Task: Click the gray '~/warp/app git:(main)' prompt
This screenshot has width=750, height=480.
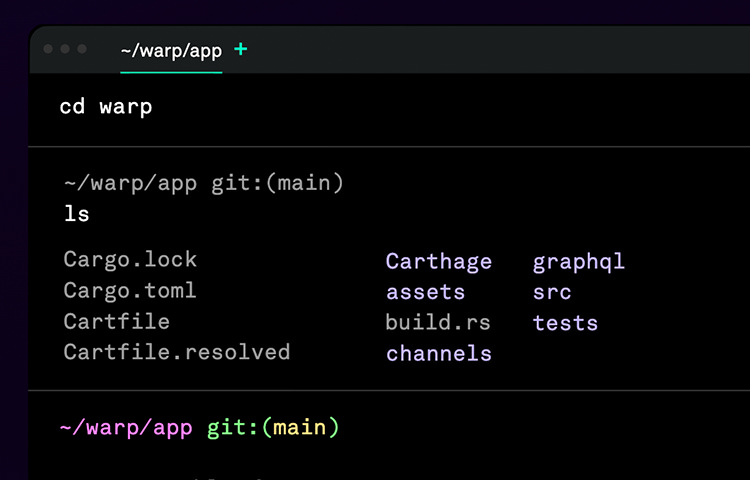Action: 203,184
